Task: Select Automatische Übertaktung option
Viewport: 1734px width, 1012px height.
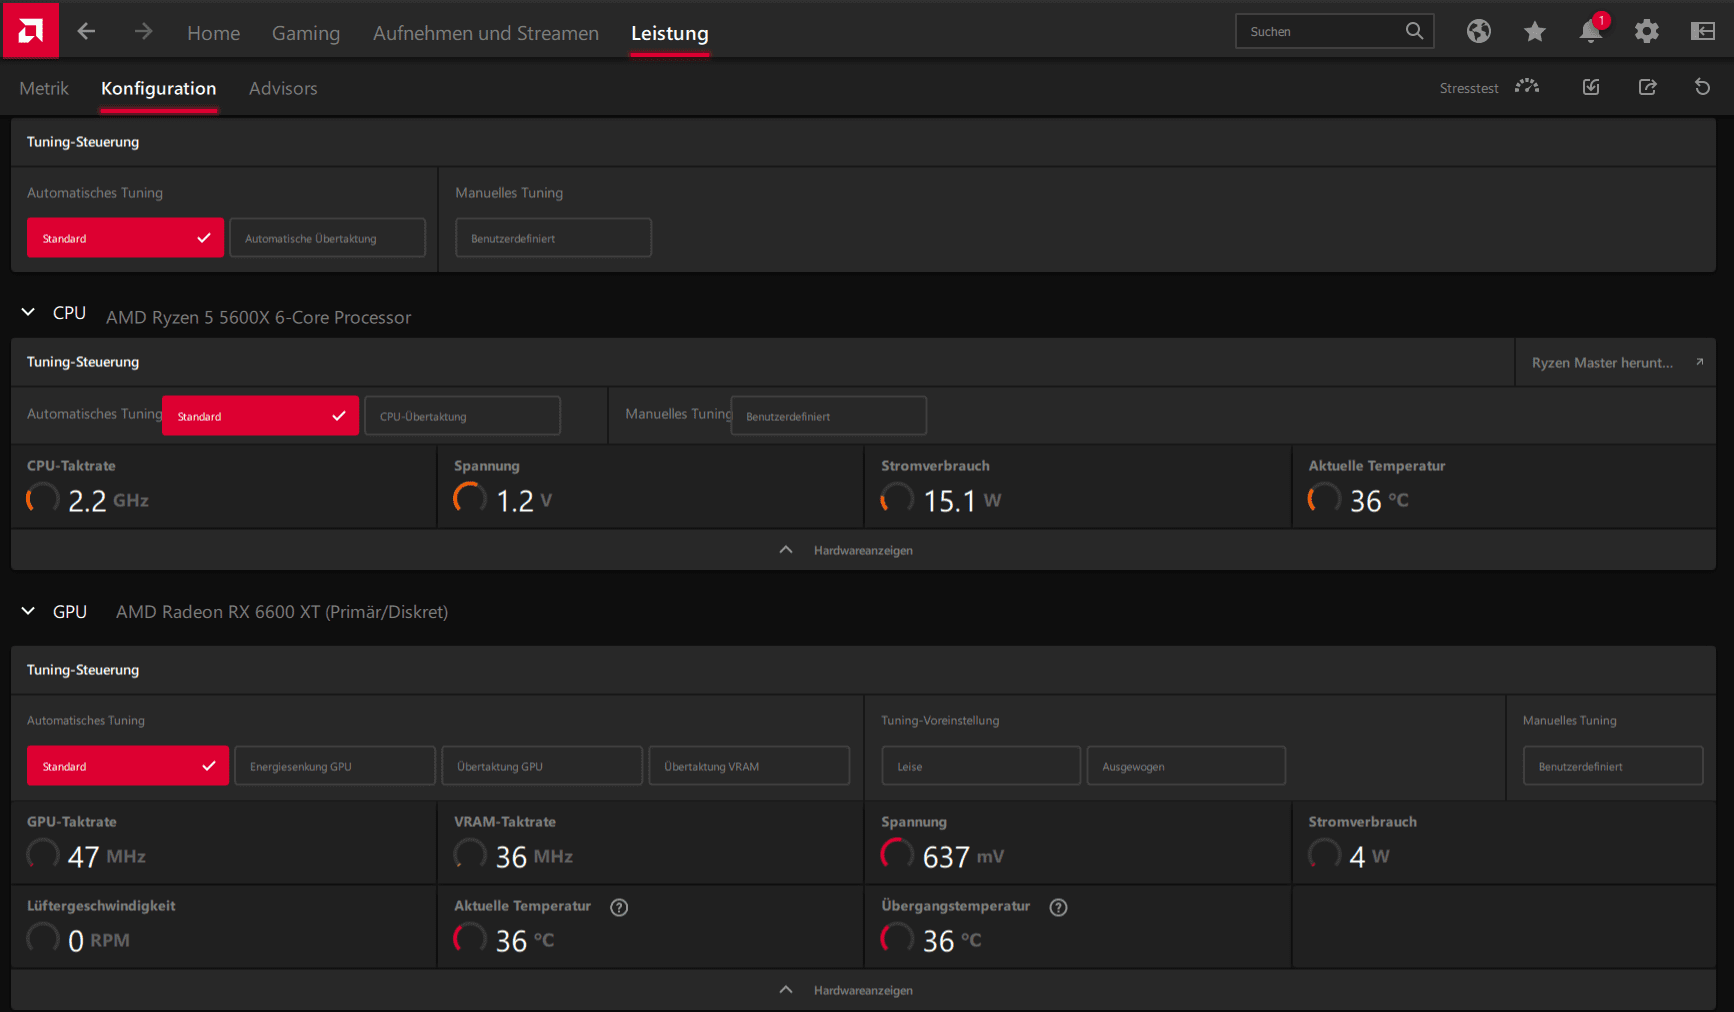Action: coord(327,238)
